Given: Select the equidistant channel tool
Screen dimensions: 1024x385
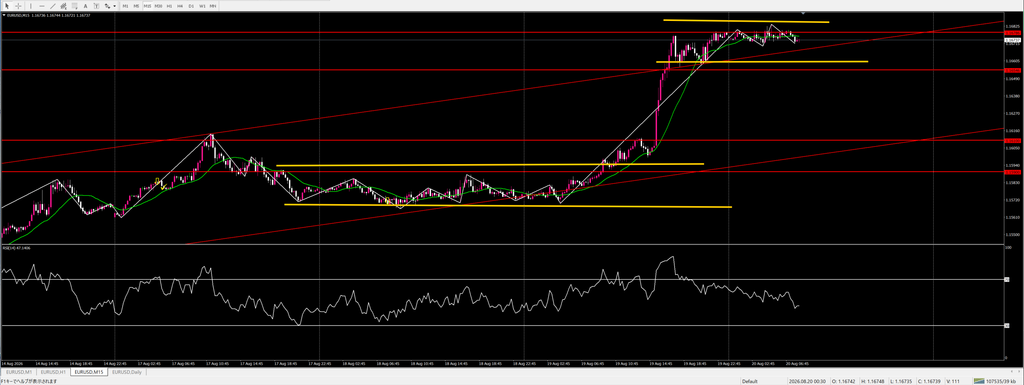Looking at the screenshot, I should 63,6.
